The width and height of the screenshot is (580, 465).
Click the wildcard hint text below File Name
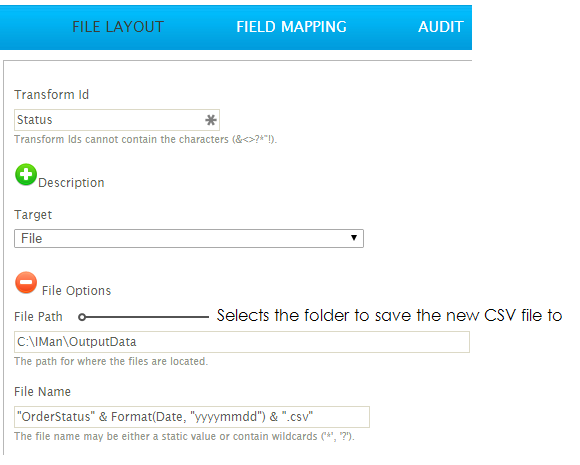(x=184, y=437)
